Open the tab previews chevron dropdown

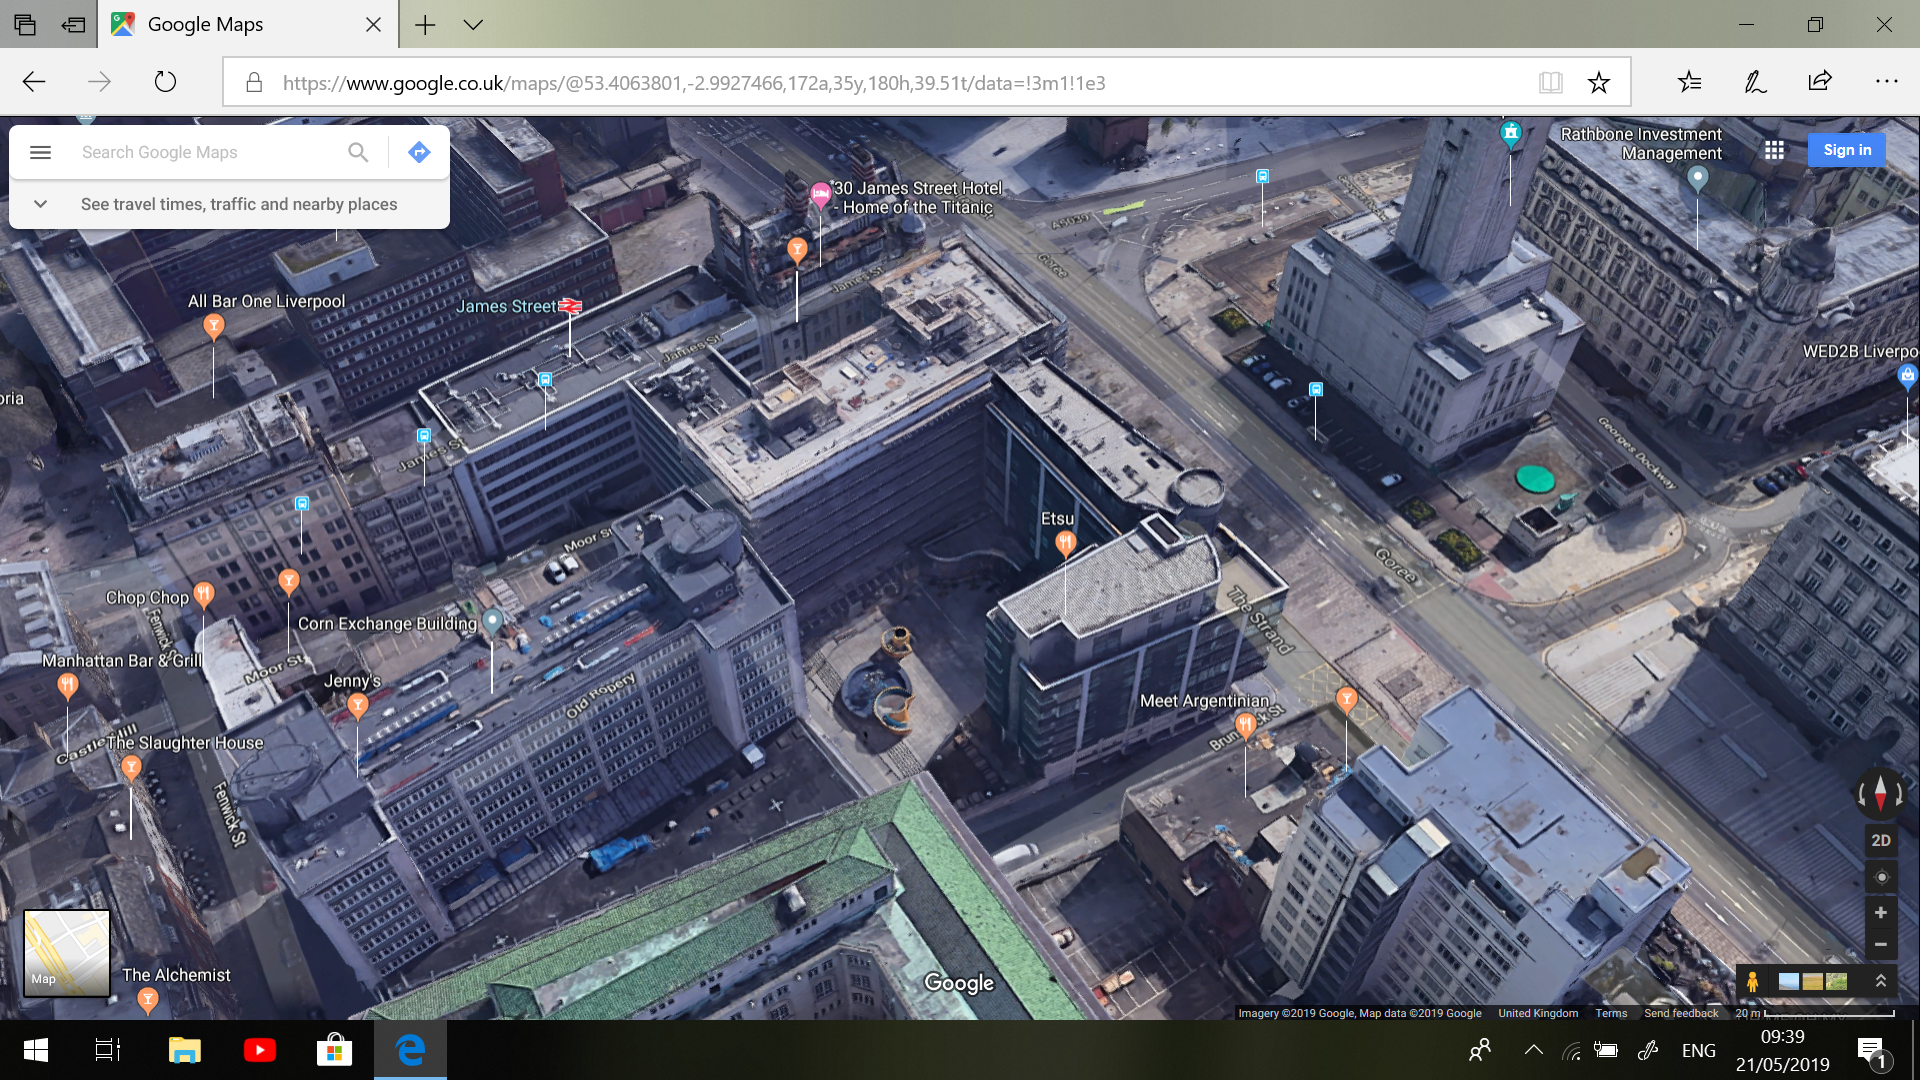473,25
